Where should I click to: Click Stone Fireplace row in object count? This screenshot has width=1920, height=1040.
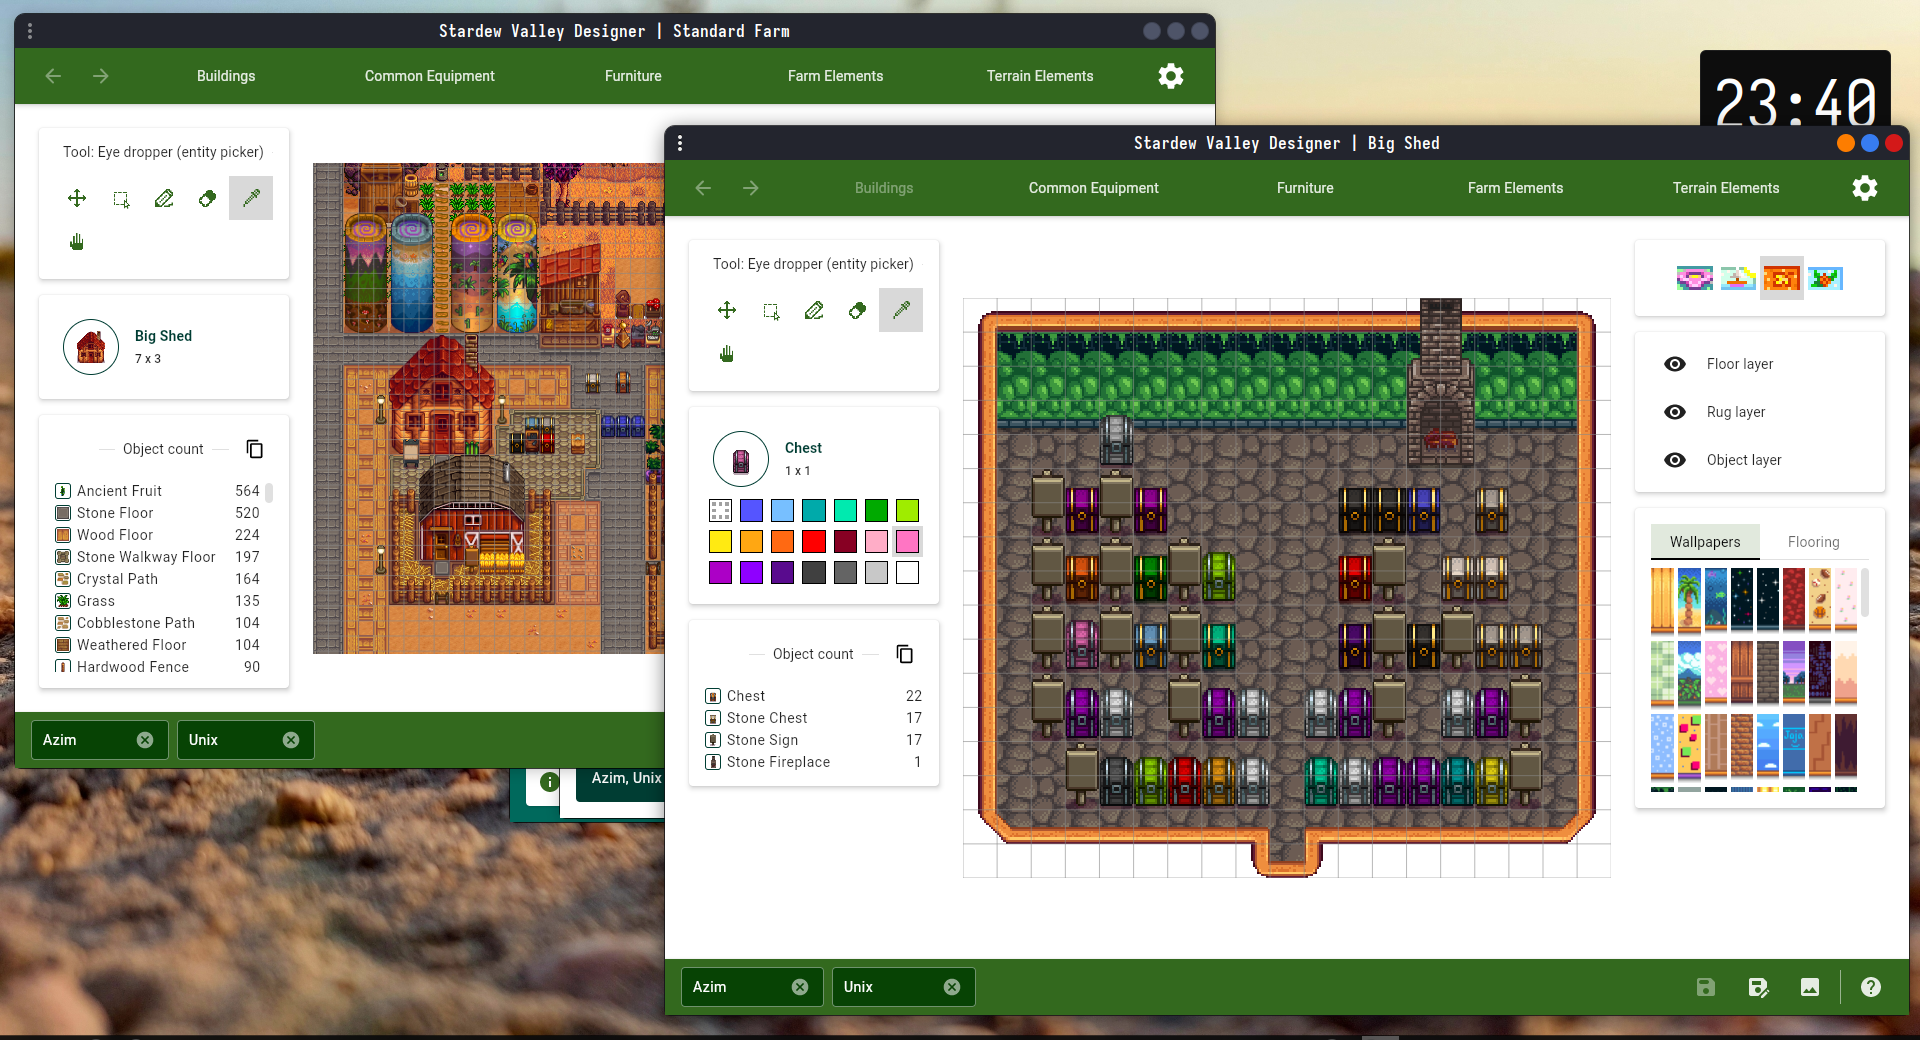click(813, 762)
